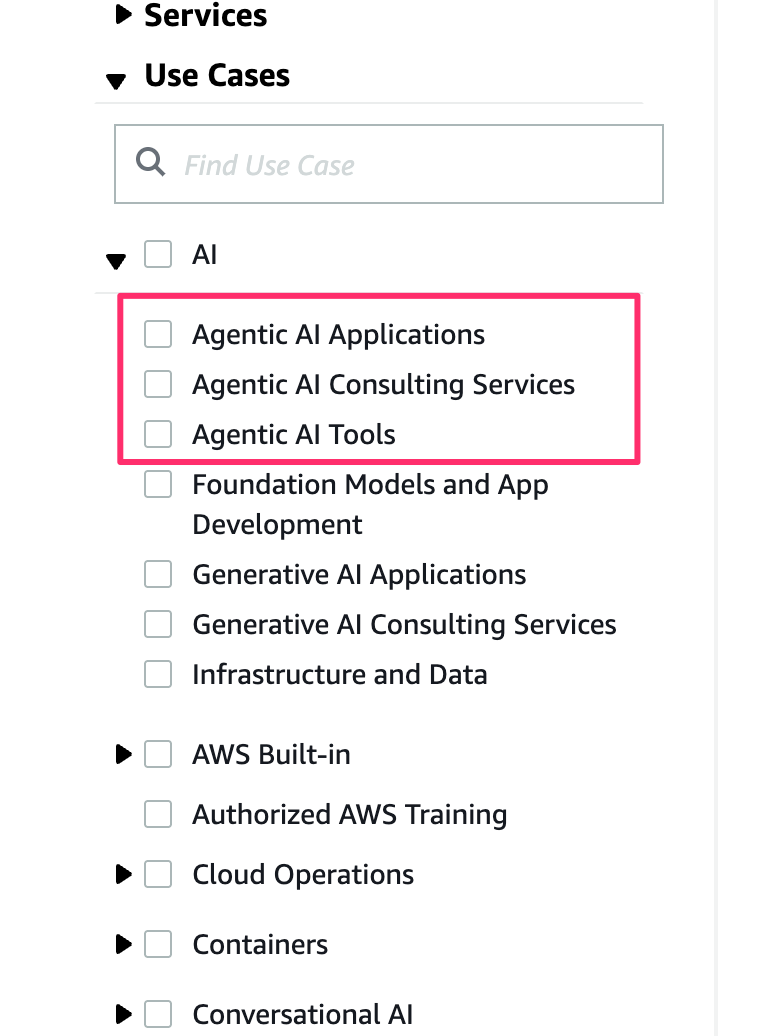Expand the AWS Built-in category
The height and width of the screenshot is (1036, 766).
click(123, 755)
